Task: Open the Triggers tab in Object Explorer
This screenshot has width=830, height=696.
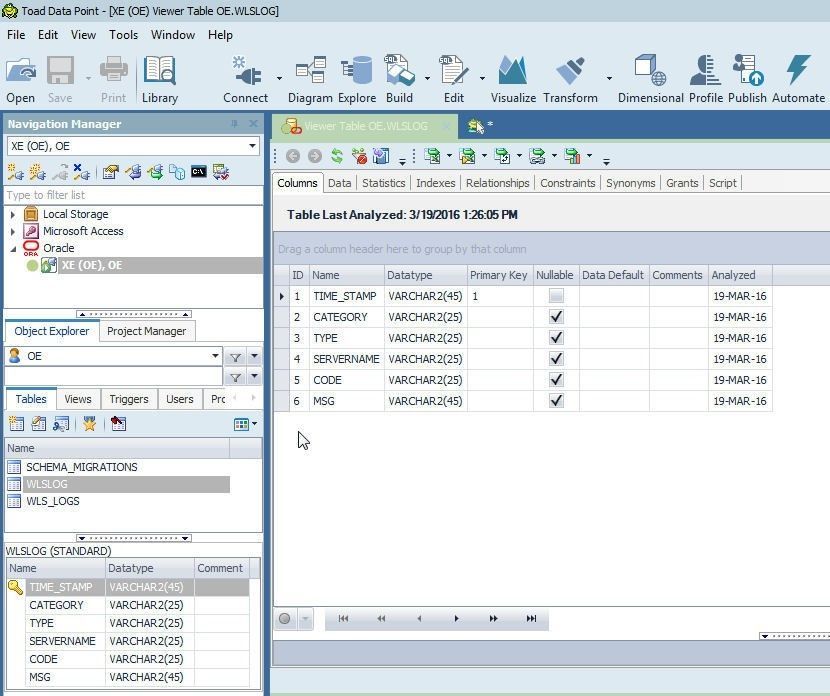Action: click(129, 399)
